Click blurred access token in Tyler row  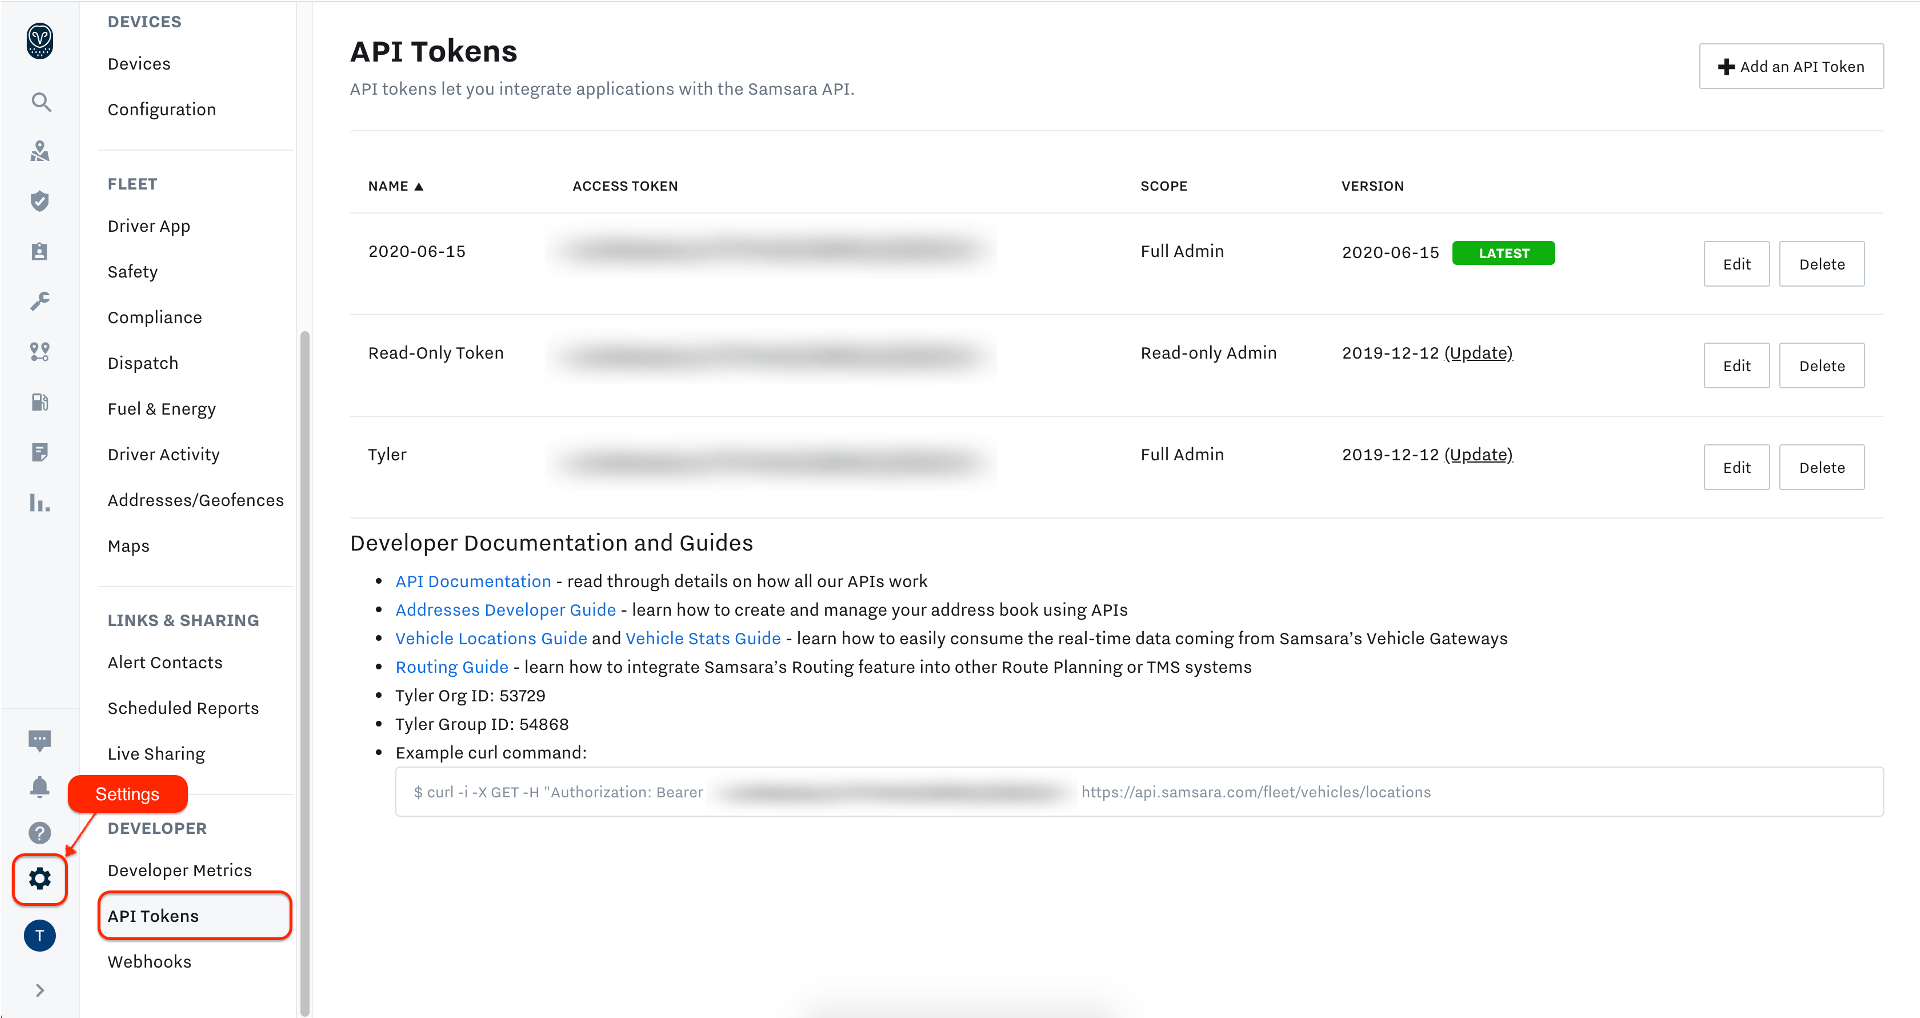pyautogui.click(x=772, y=462)
